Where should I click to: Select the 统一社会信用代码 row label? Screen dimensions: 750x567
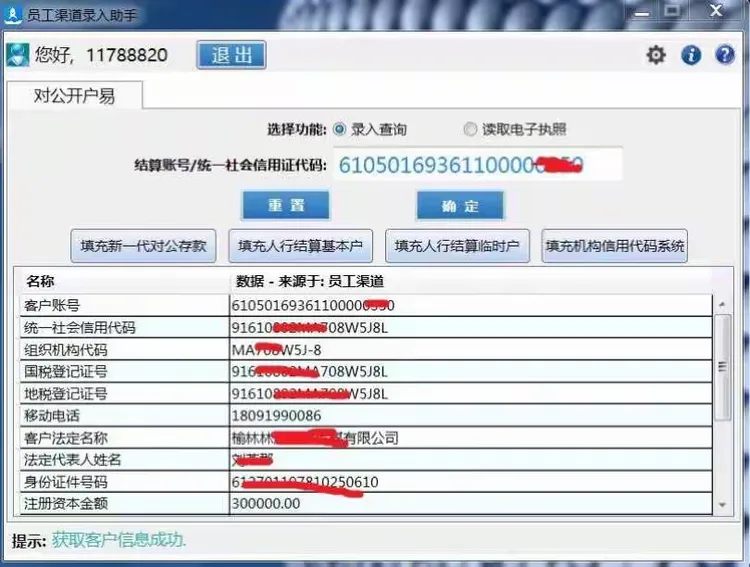(x=80, y=327)
